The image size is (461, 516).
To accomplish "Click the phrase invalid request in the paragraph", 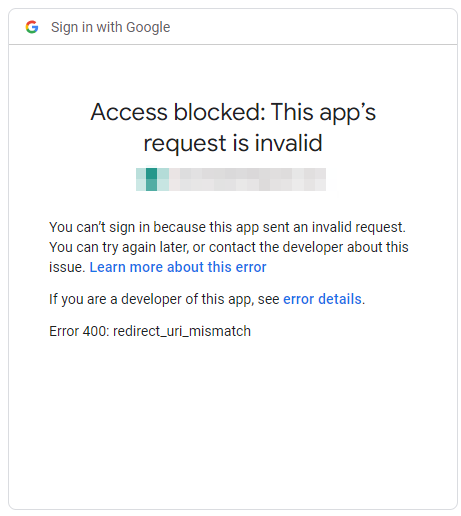I will [x=358, y=227].
